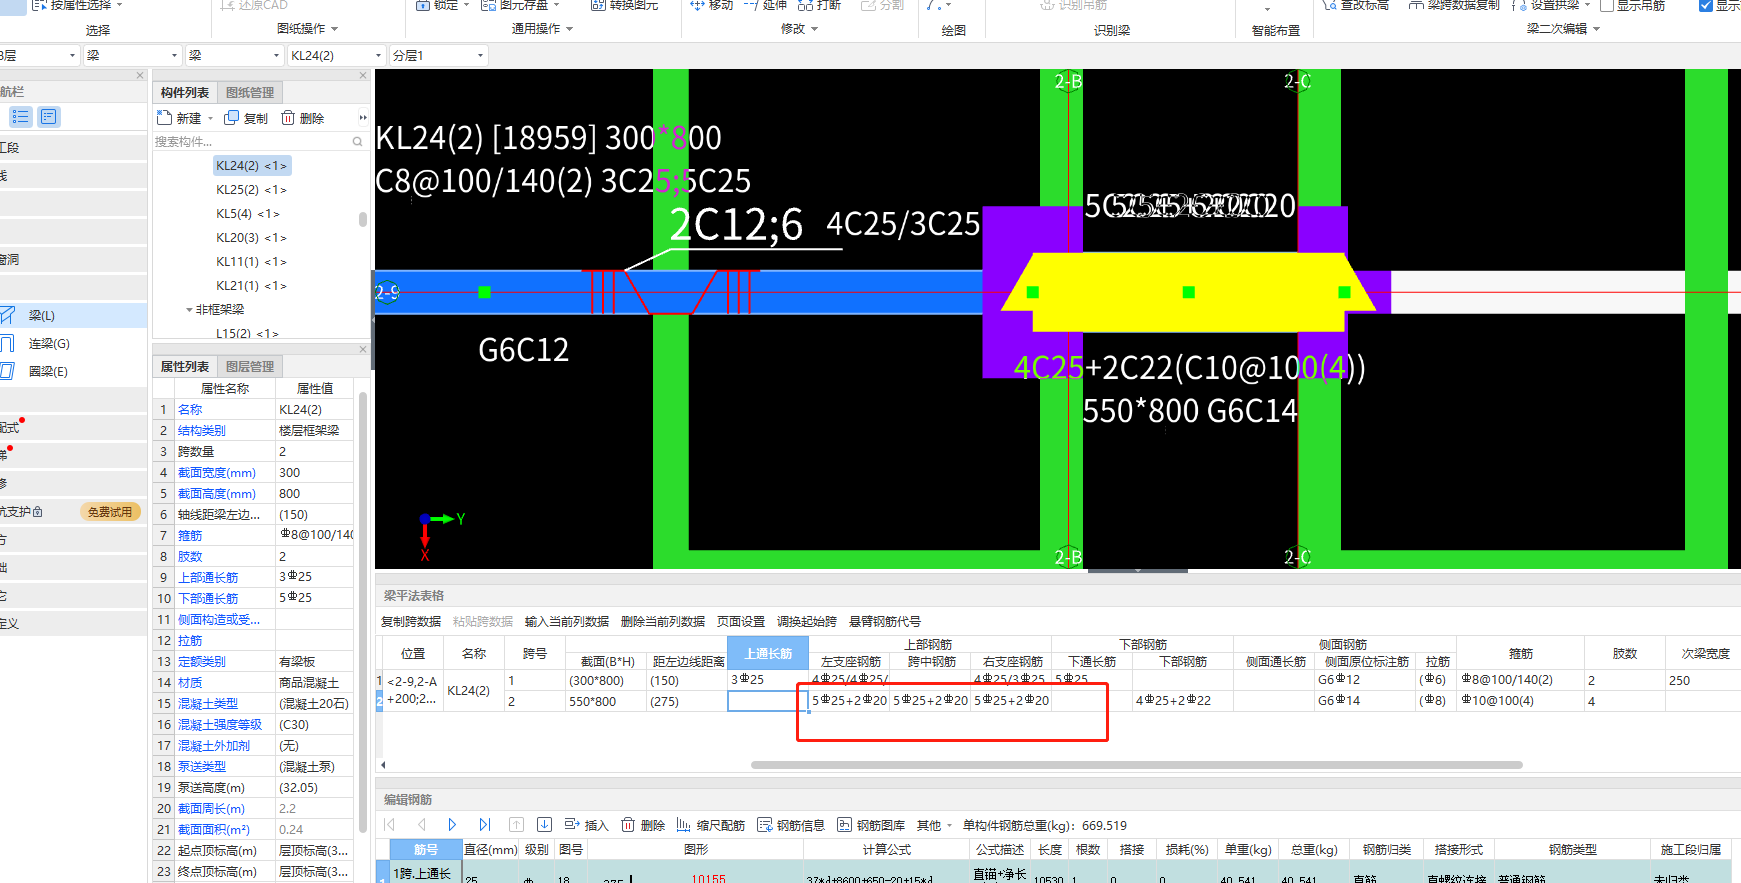Switch to 图层管理 tab in property panel
This screenshot has height=883, width=1741.
250,366
